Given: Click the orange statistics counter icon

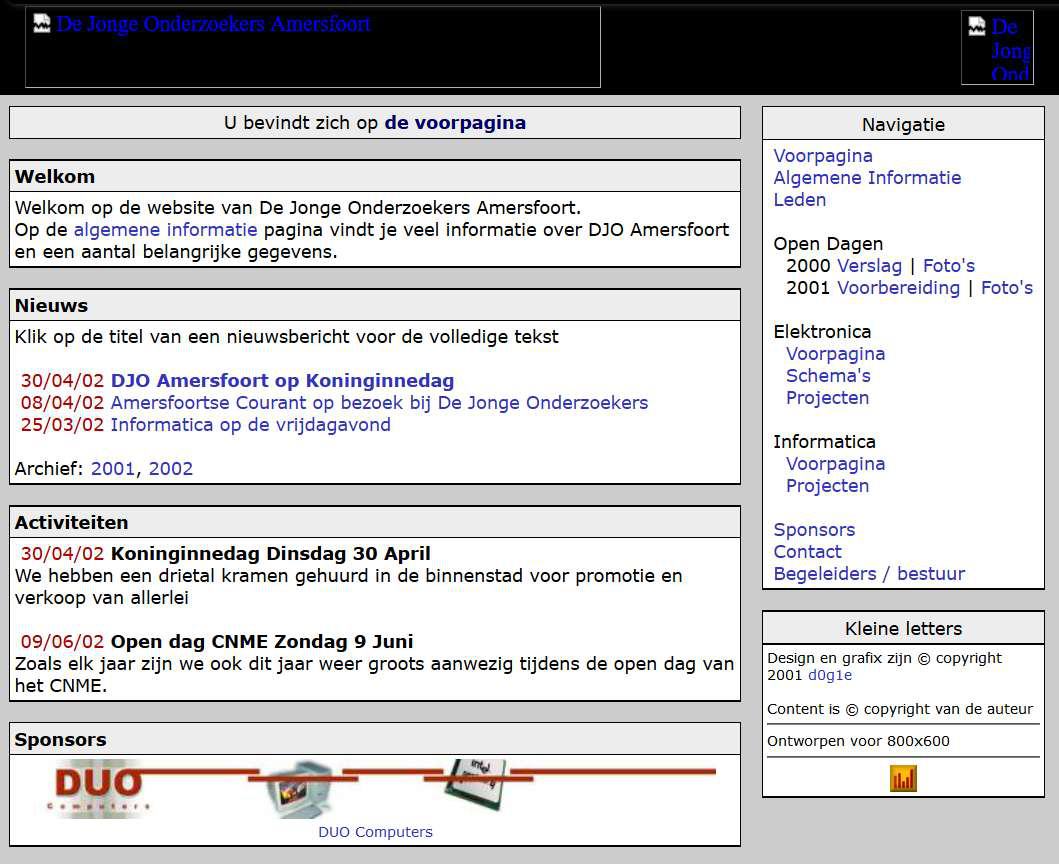Looking at the screenshot, I should [x=903, y=778].
